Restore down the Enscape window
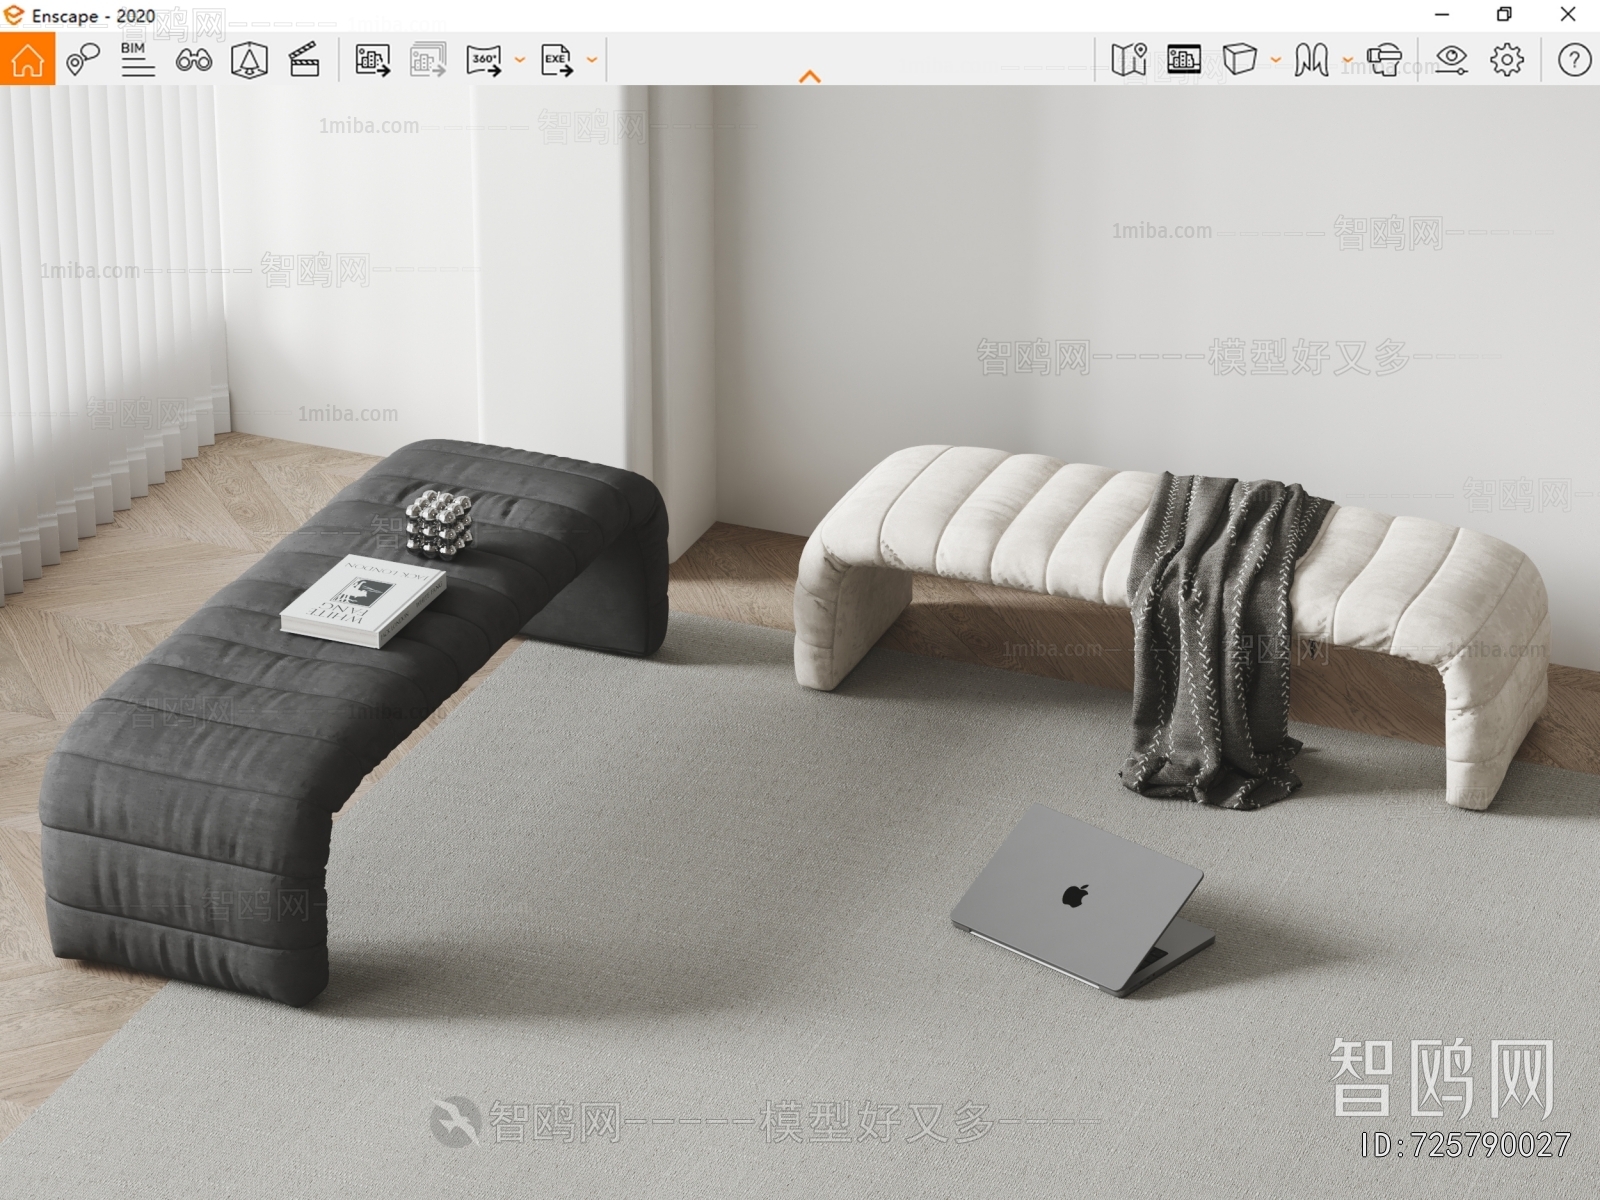The width and height of the screenshot is (1600, 1200). coord(1504,15)
